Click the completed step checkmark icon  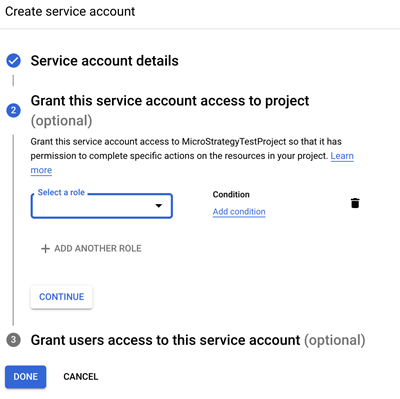[13, 61]
